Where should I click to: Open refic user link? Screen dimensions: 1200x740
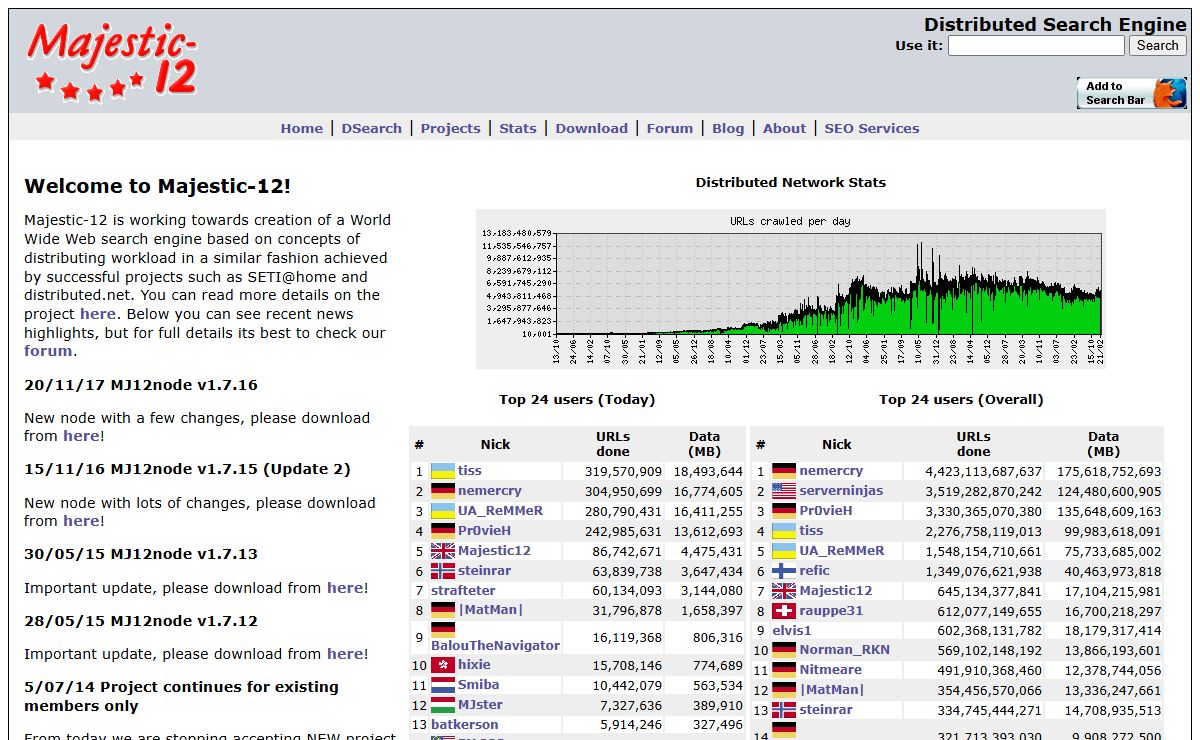click(814, 571)
